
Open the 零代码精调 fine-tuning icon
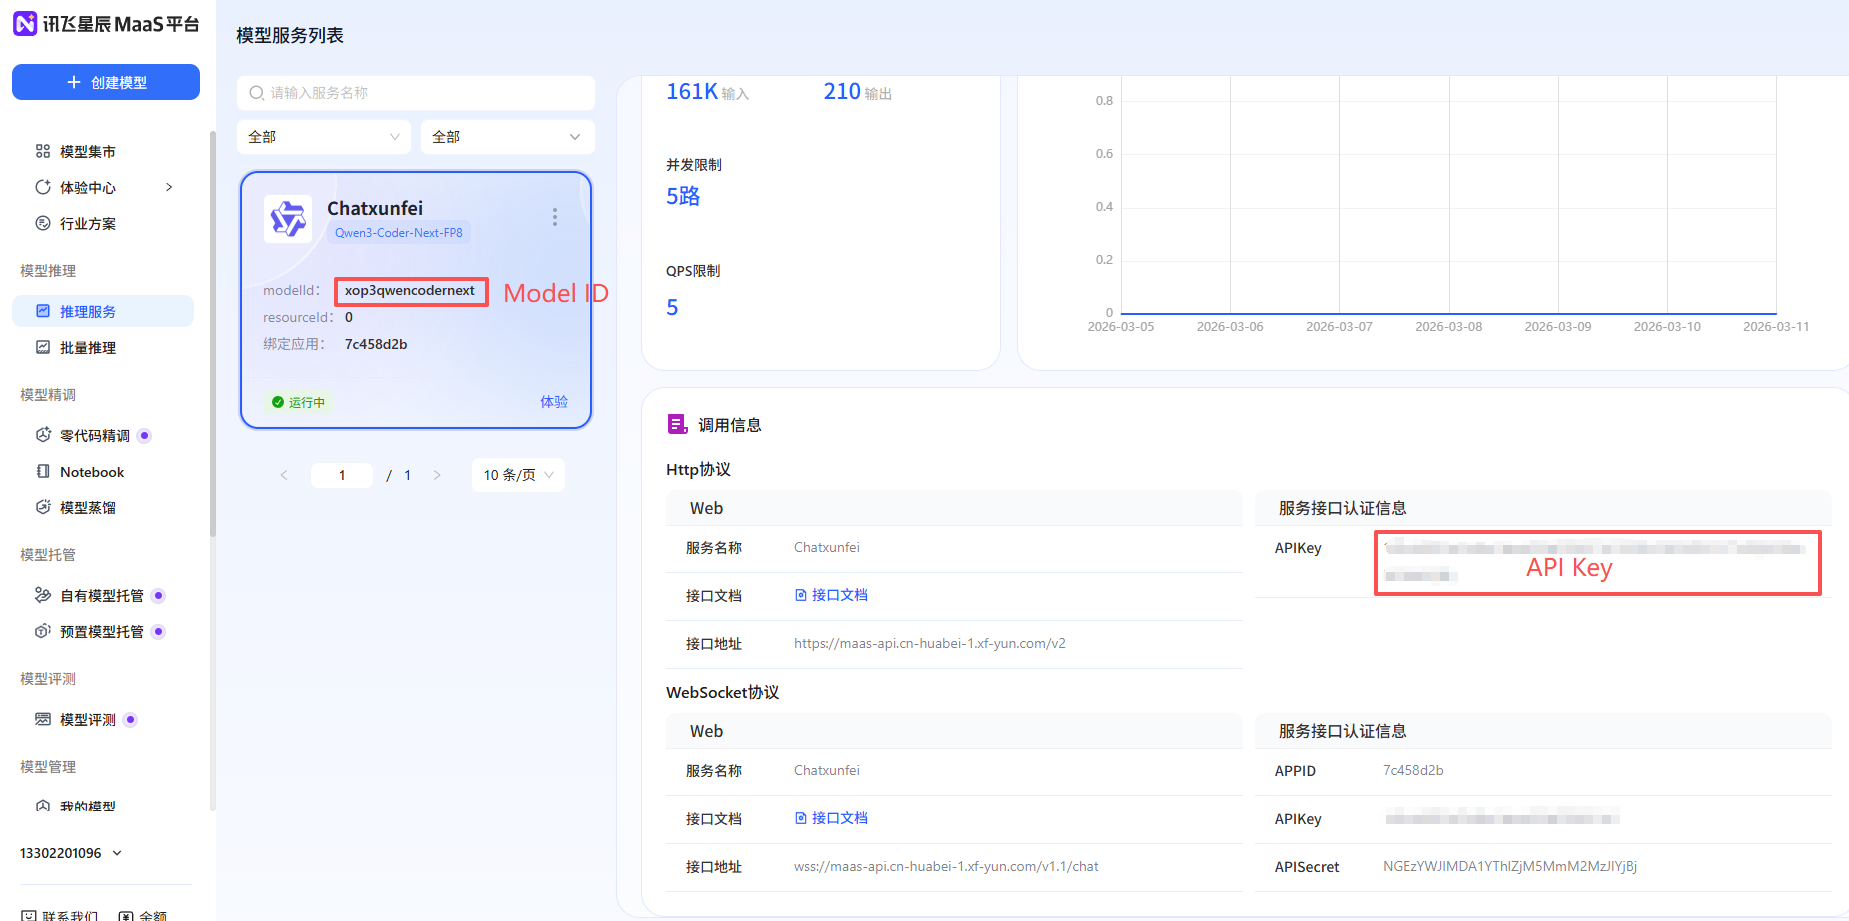point(42,435)
